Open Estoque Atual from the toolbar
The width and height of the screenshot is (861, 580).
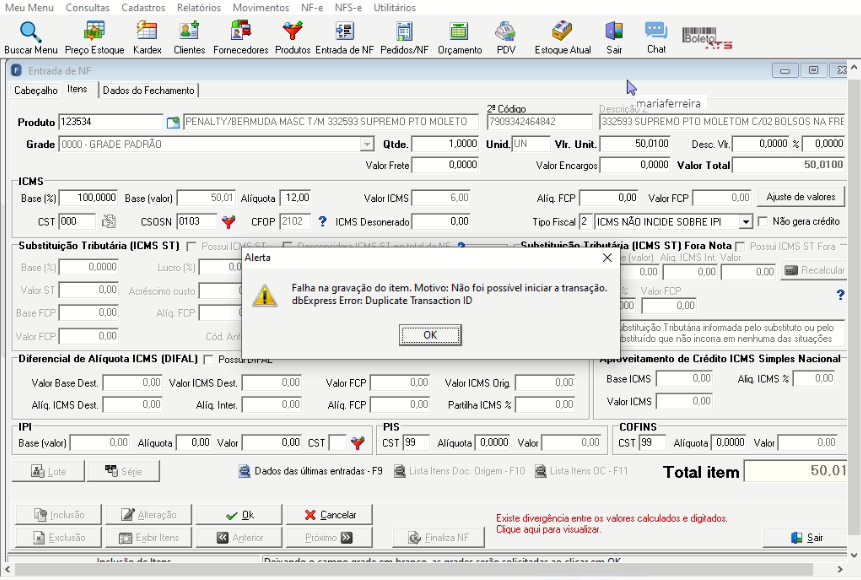click(x=562, y=37)
